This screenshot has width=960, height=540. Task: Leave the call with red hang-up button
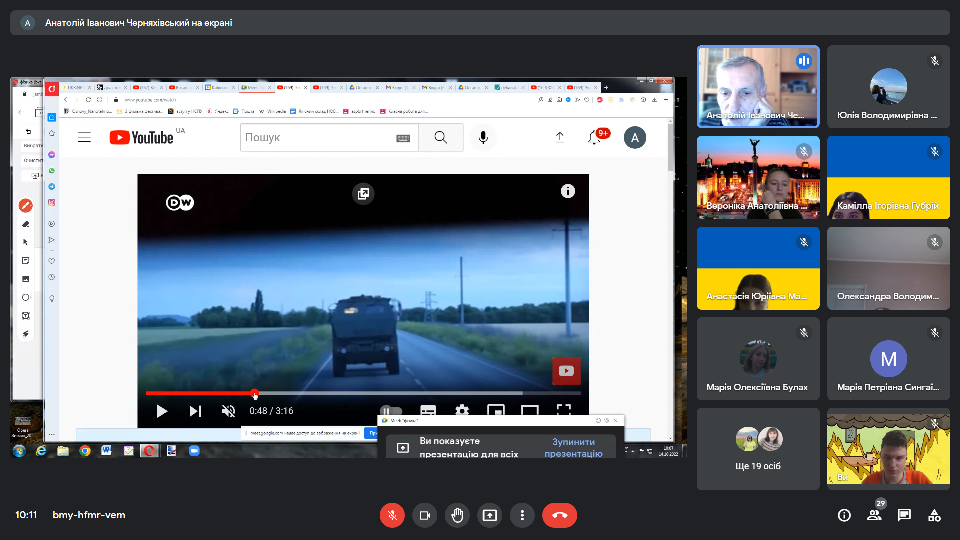[559, 515]
